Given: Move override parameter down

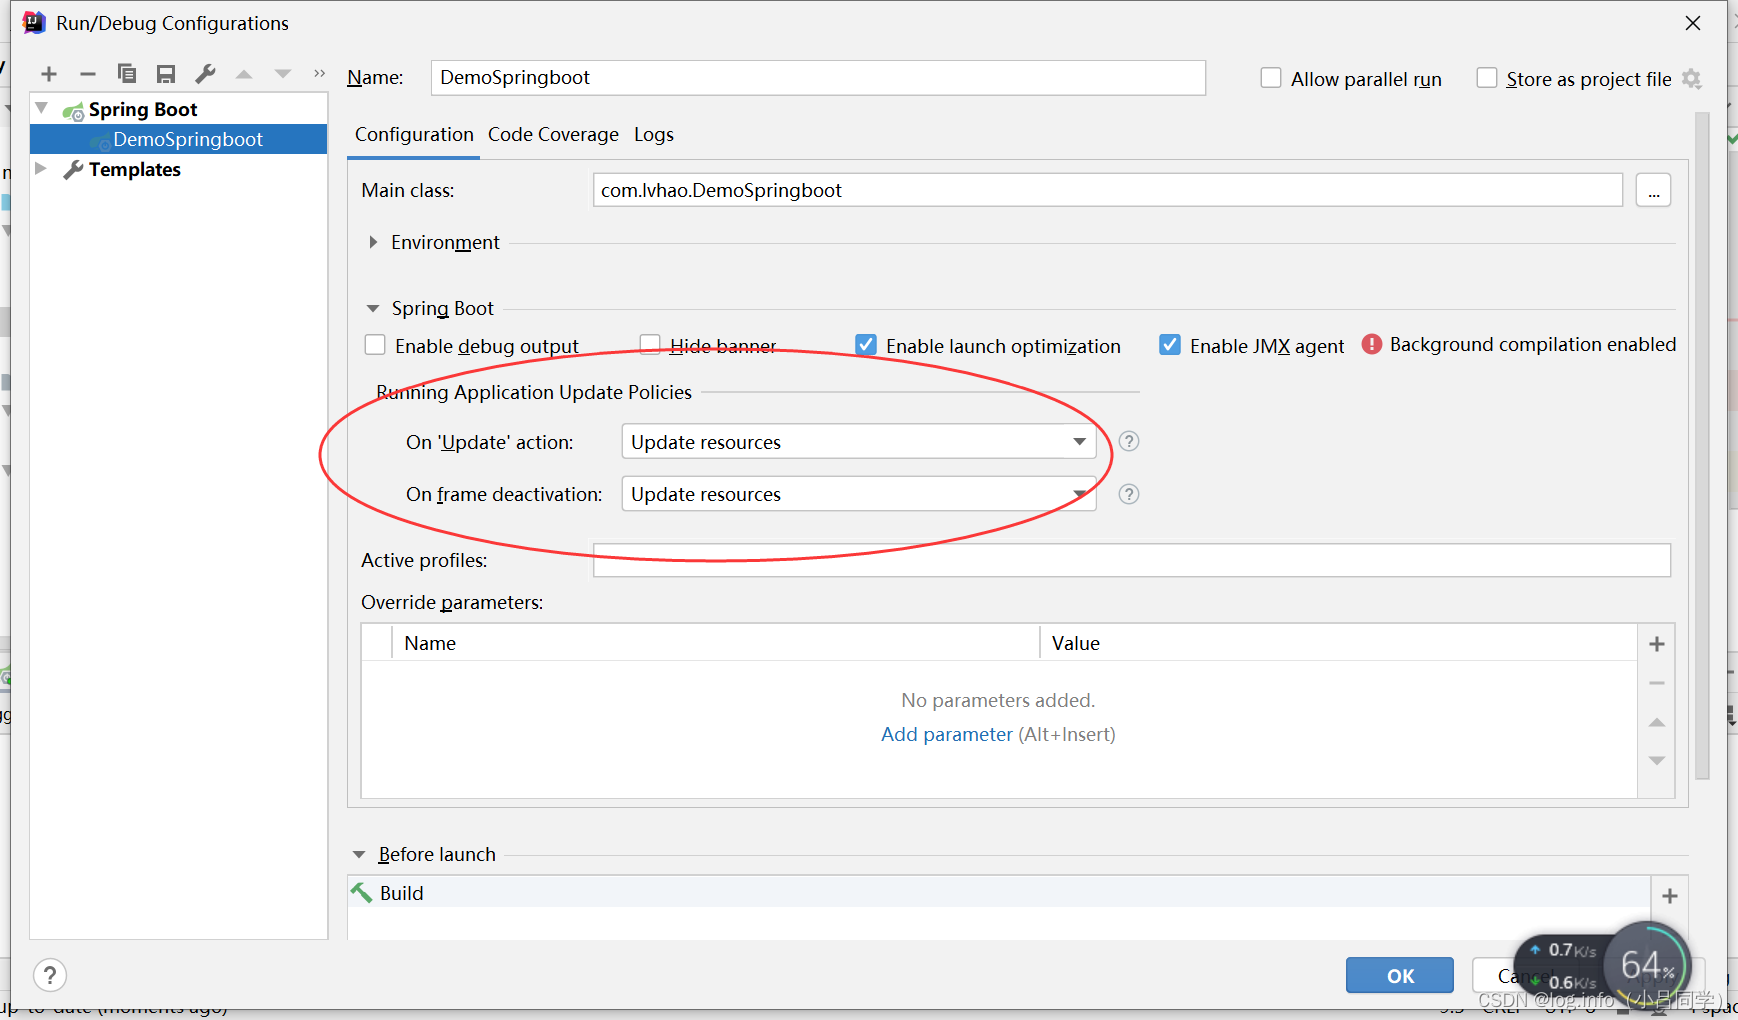Looking at the screenshot, I should click(1657, 761).
